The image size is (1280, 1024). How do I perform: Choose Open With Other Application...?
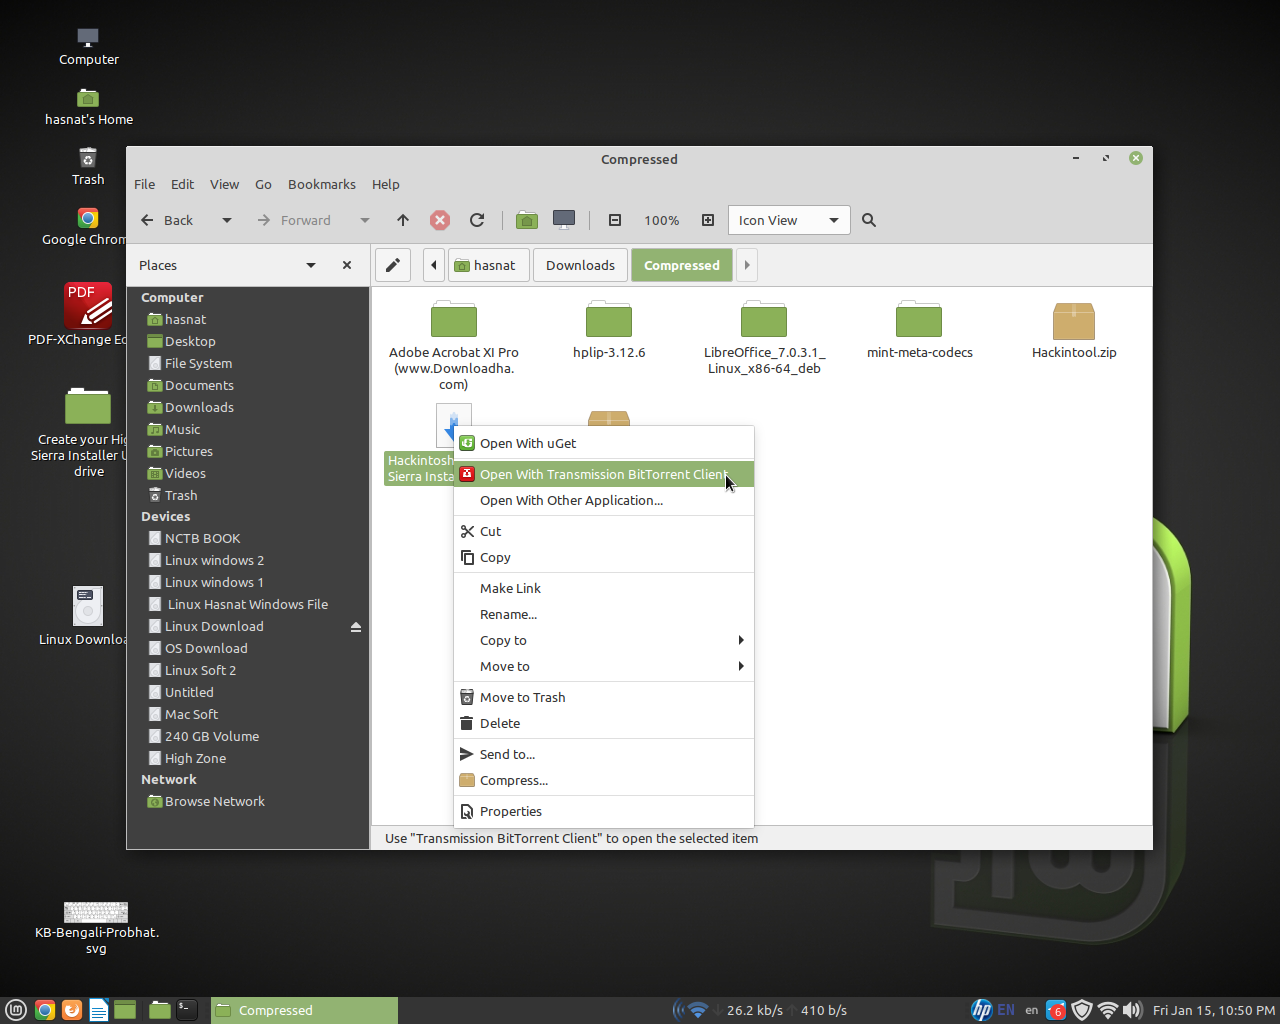click(x=604, y=500)
